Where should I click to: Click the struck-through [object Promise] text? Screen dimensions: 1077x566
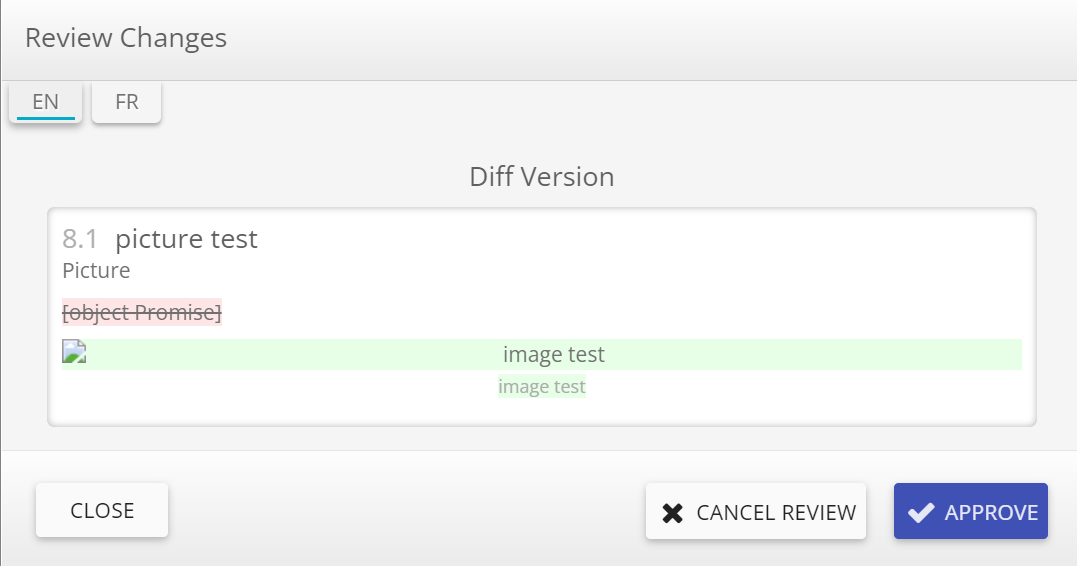pos(142,313)
